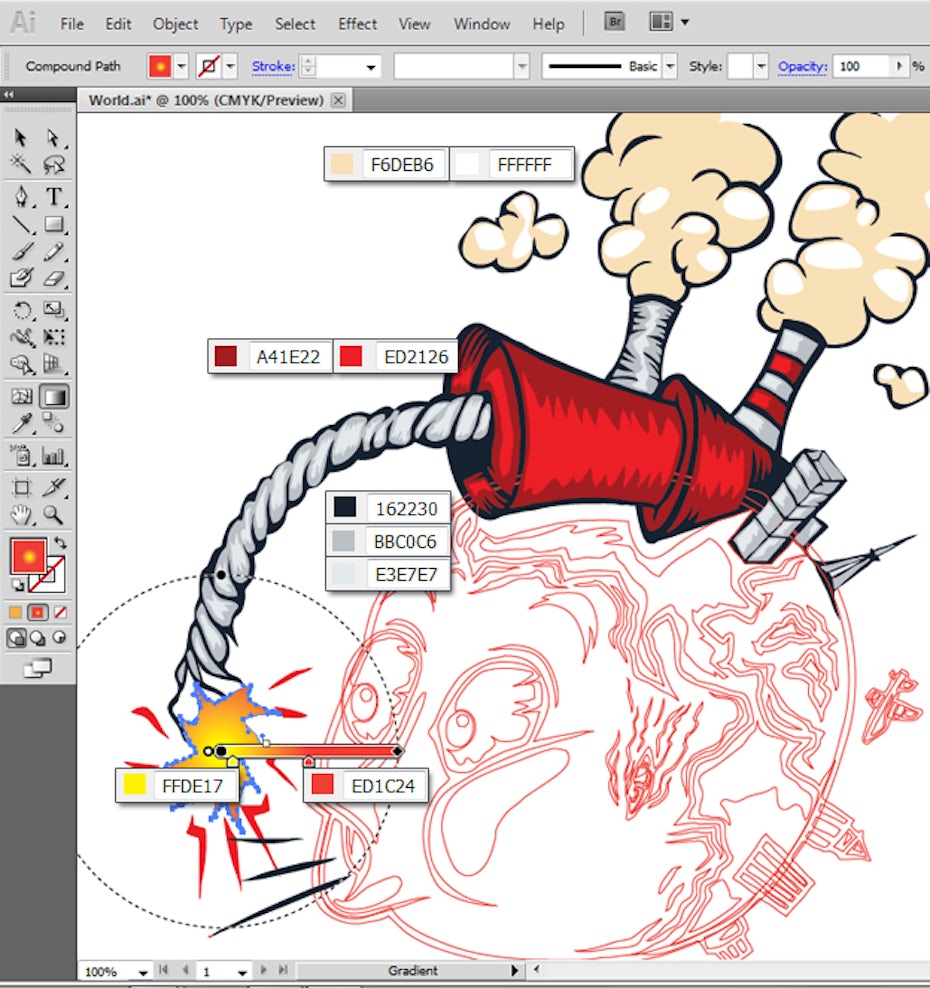
Task: Open Adobe Bridge with the Br icon
Action: coord(617,22)
